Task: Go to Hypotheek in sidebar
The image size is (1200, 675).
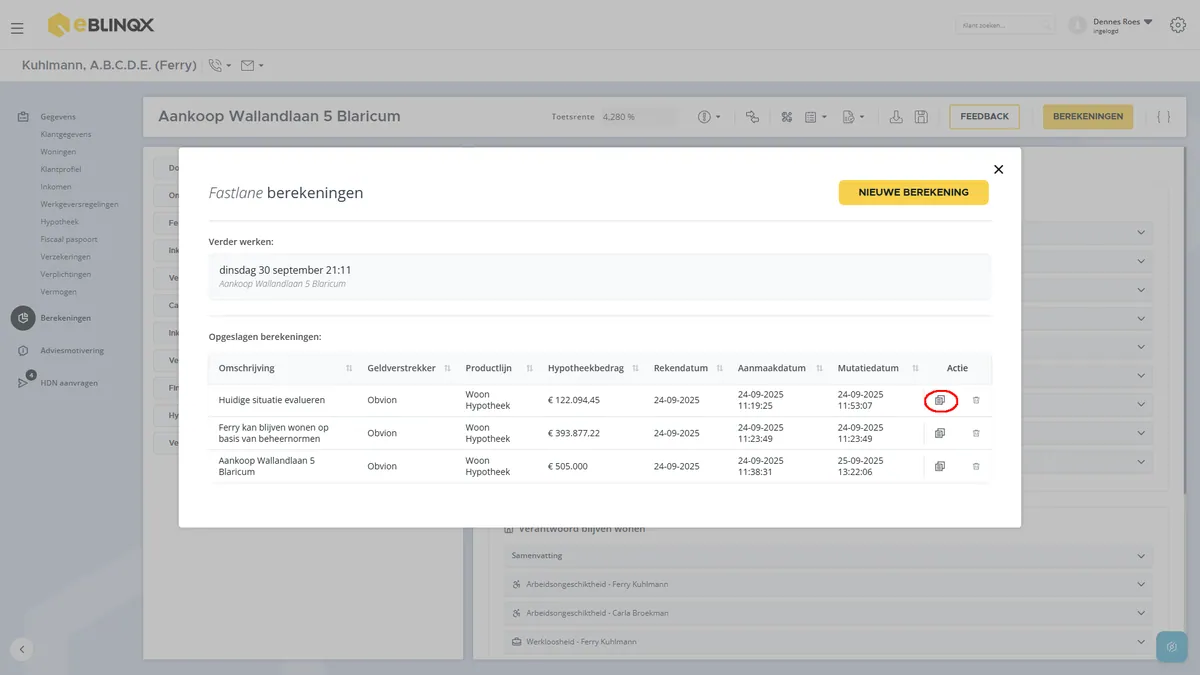Action: (x=59, y=222)
